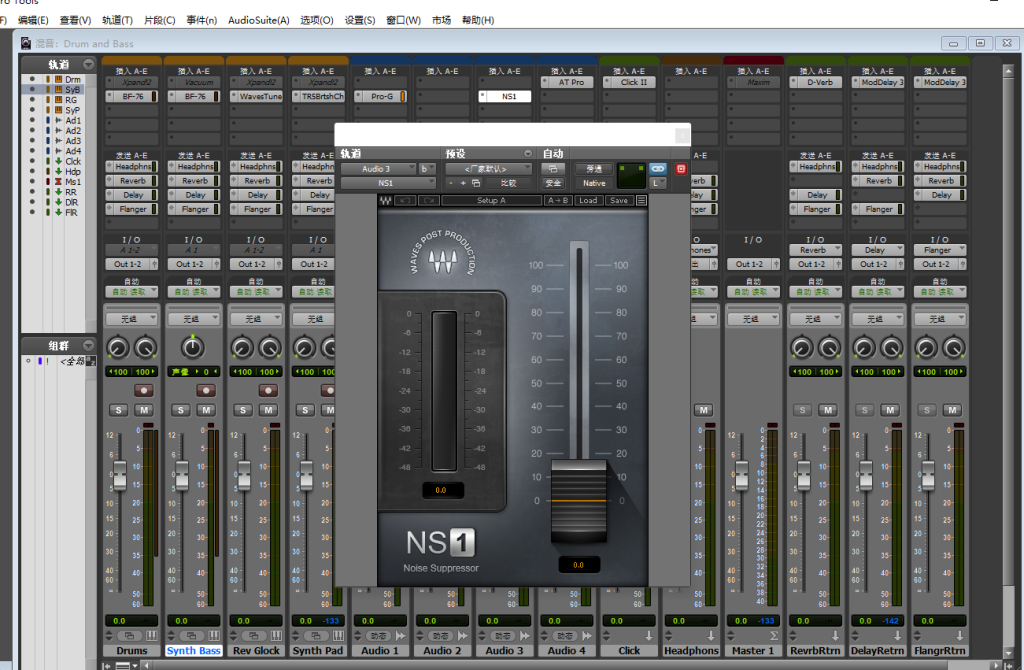Click the left pan knob on Drums strip

(x=118, y=347)
